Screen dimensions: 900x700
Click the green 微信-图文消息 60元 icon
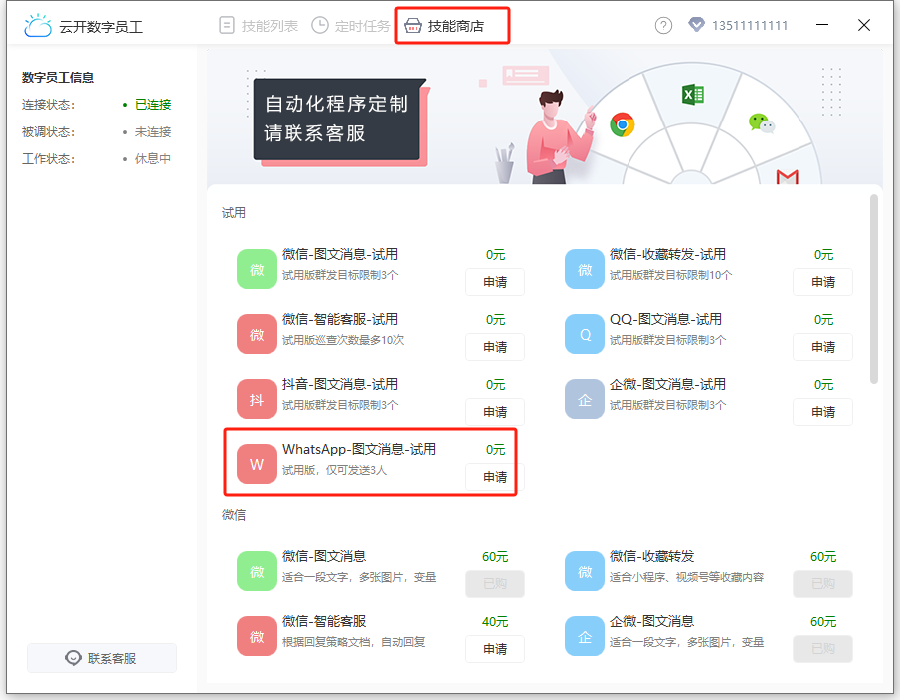(x=257, y=571)
